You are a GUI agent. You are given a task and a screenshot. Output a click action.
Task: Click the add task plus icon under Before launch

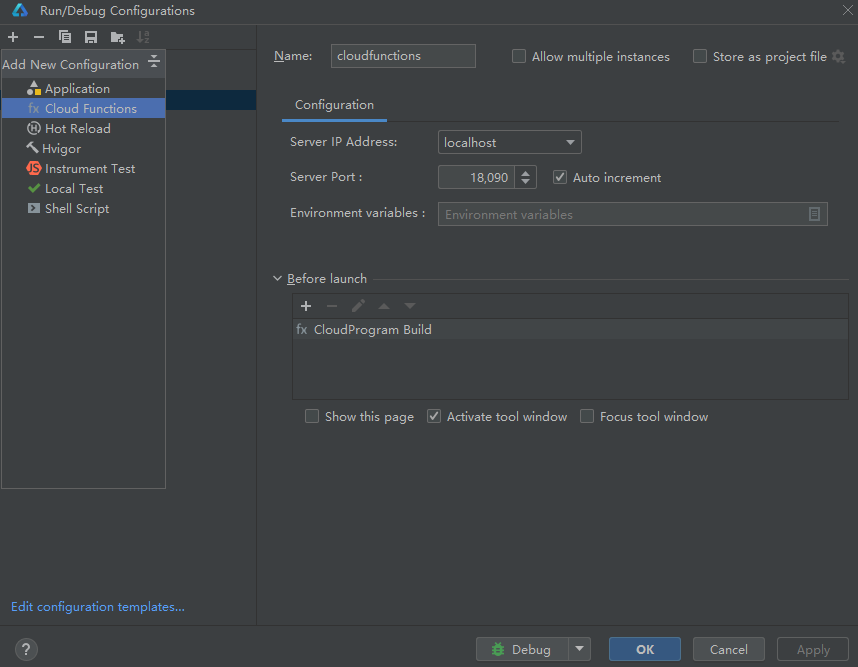tap(306, 306)
